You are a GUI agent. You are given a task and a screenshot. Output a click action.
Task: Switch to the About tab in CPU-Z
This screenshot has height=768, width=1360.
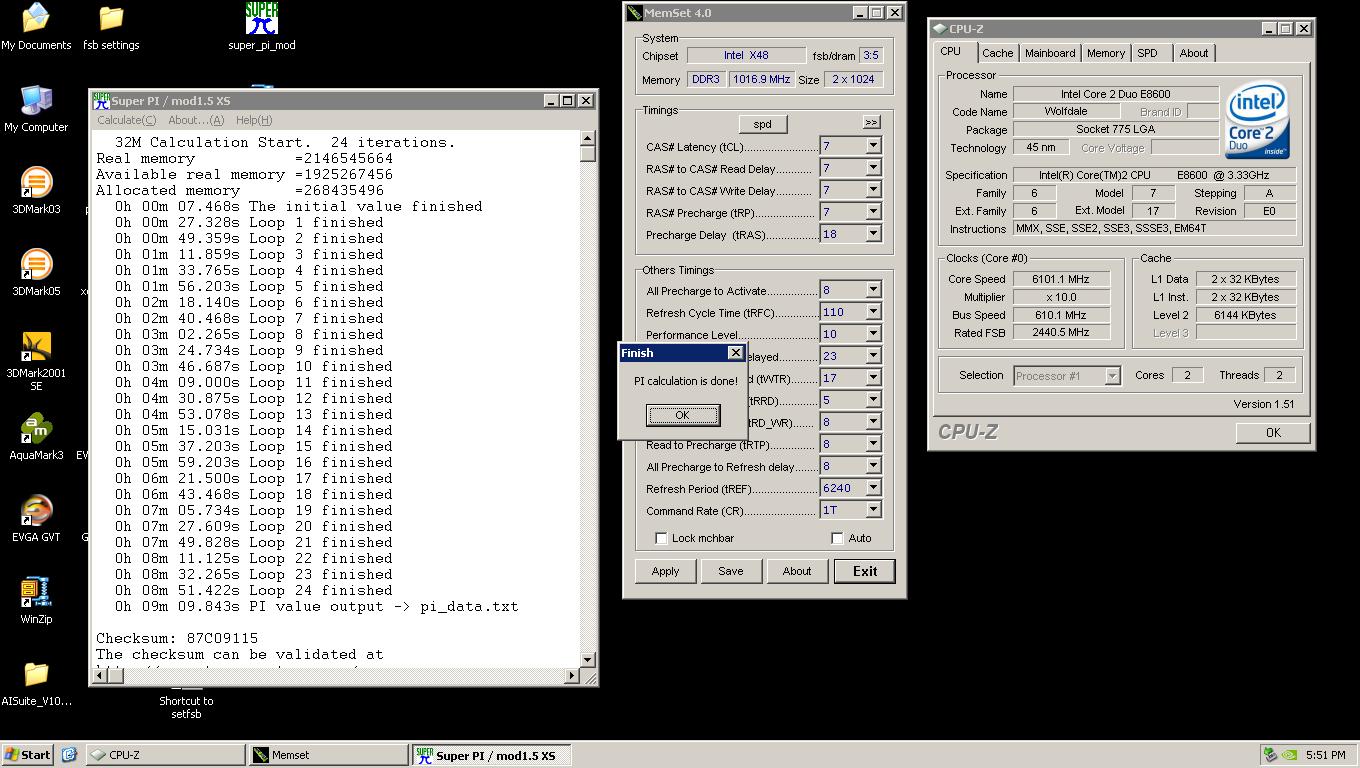pyautogui.click(x=1193, y=53)
